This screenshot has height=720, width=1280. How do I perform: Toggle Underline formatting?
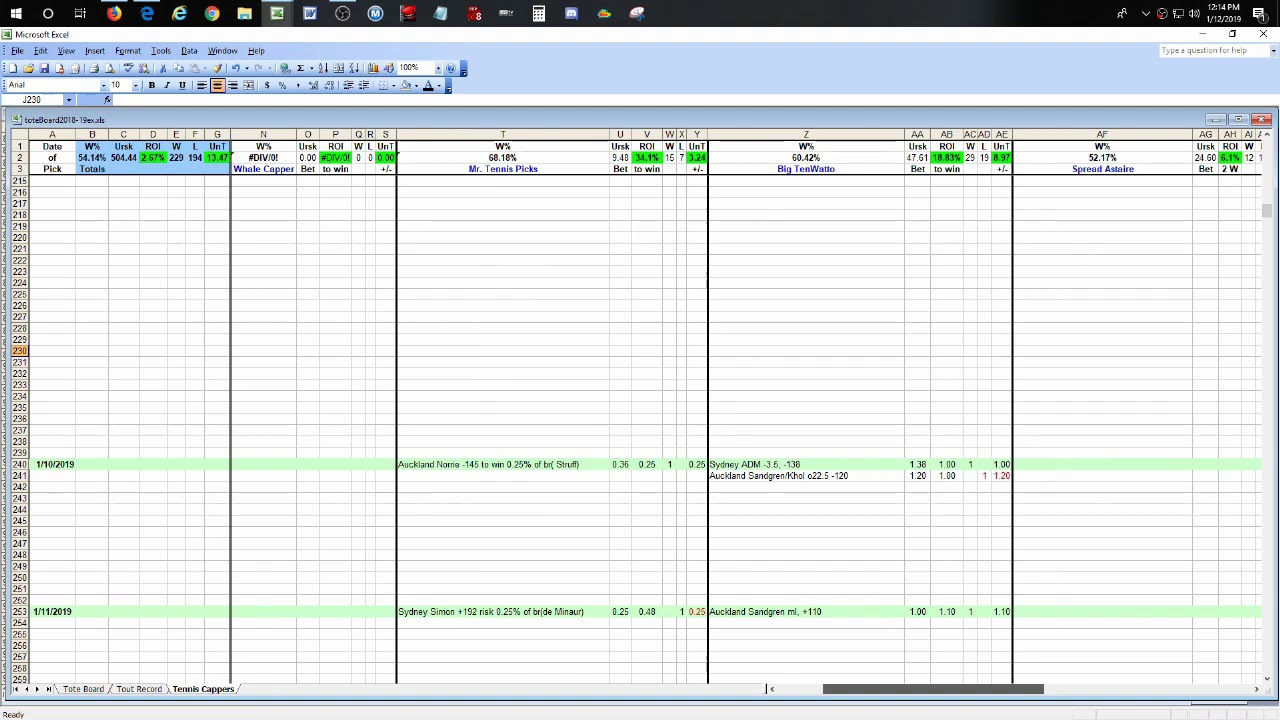(182, 86)
